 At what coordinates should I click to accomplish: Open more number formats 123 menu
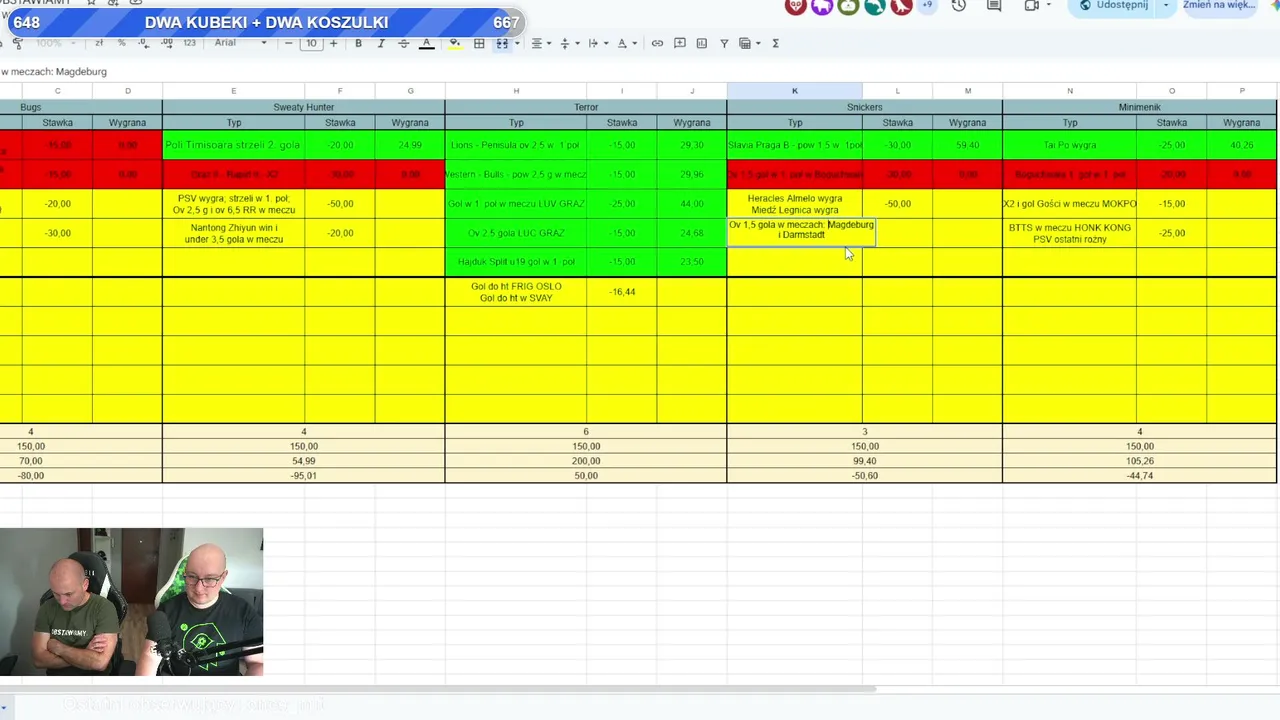pos(190,43)
